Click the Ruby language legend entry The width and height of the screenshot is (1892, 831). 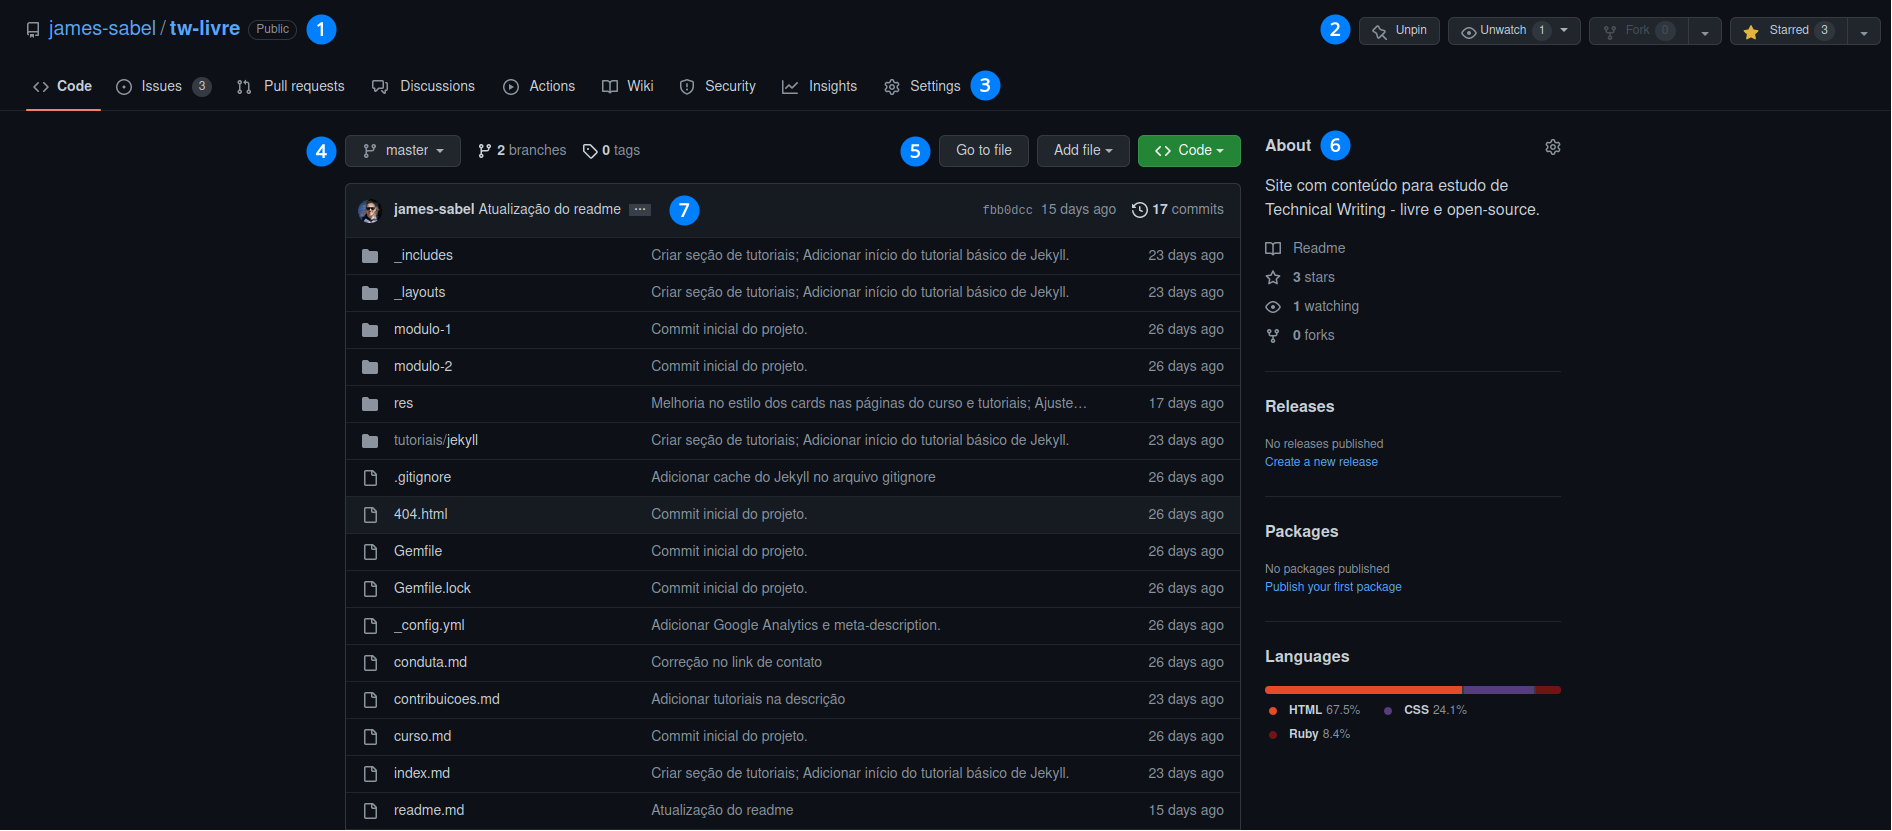click(x=1310, y=735)
